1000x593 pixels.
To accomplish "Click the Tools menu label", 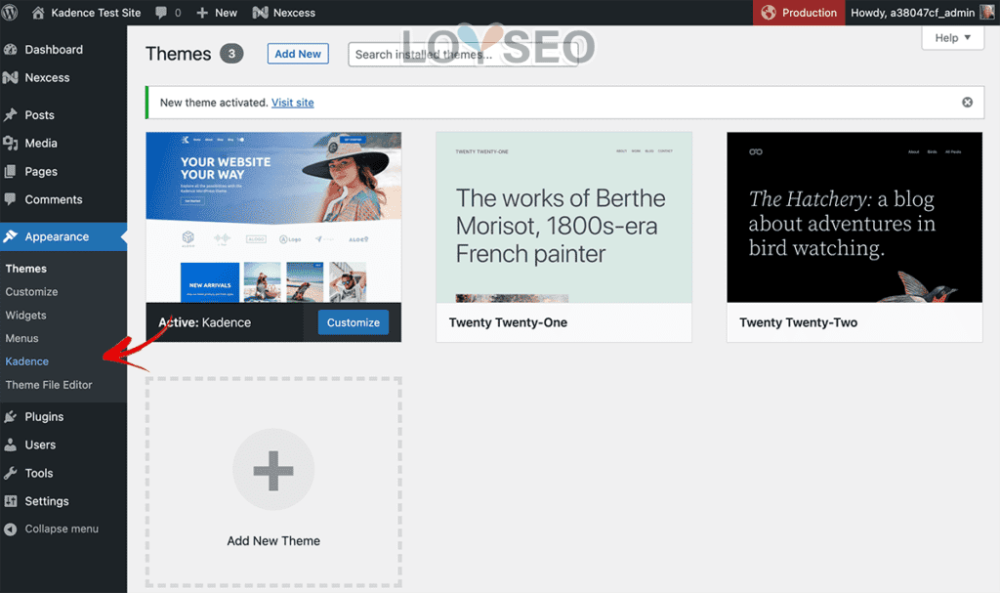I will (x=39, y=473).
